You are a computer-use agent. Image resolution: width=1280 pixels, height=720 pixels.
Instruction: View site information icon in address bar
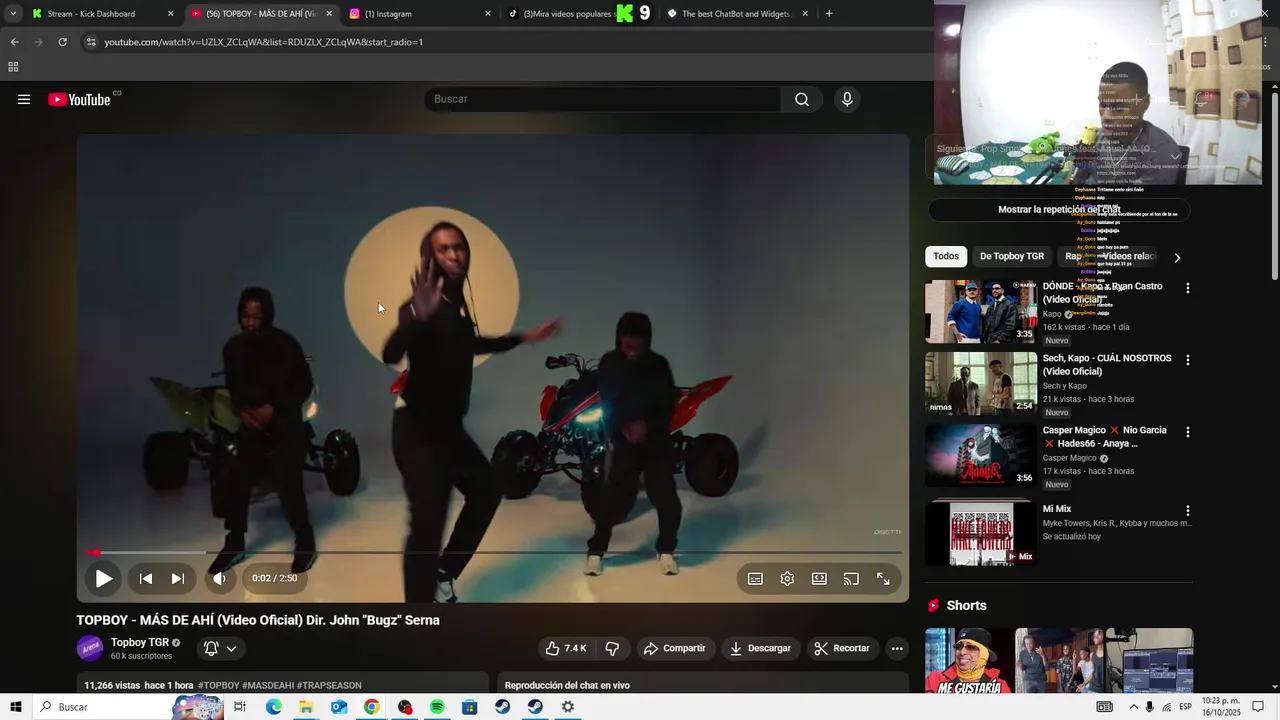91,42
